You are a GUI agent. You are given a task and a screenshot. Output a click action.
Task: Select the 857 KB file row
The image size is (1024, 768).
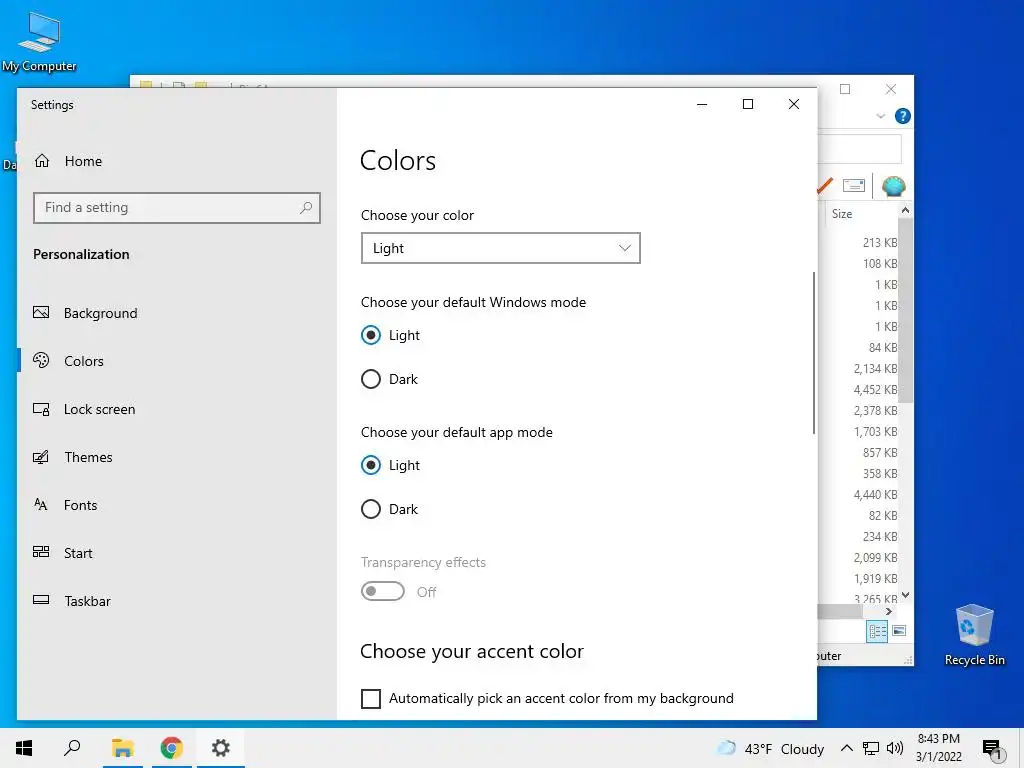pyautogui.click(x=880, y=452)
